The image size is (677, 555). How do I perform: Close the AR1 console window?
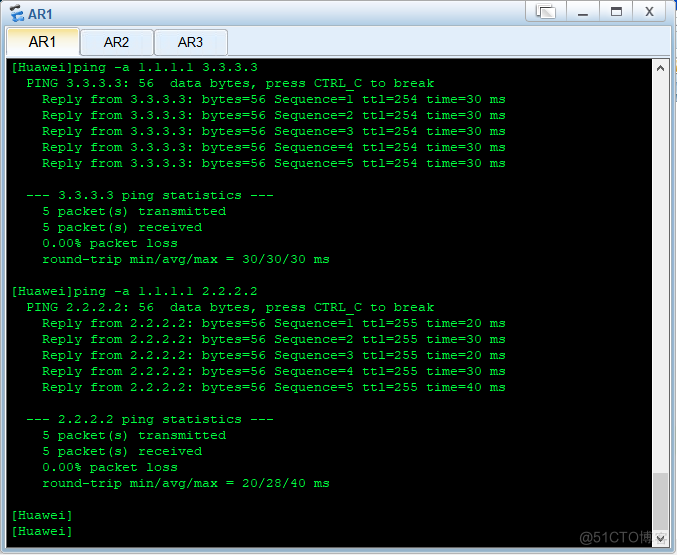pos(648,12)
